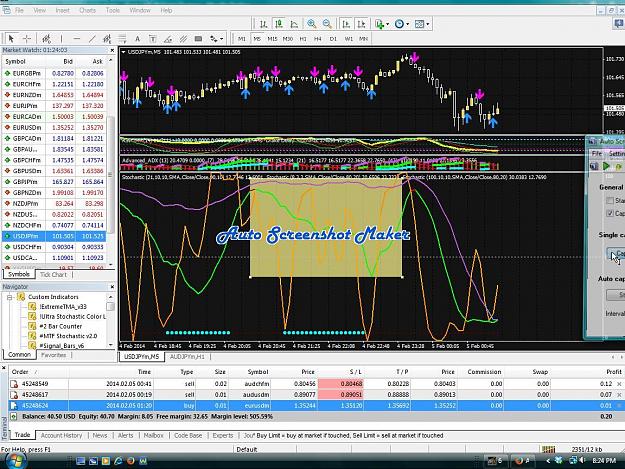
Task: Click the clock periods icon
Action: coord(399,24)
